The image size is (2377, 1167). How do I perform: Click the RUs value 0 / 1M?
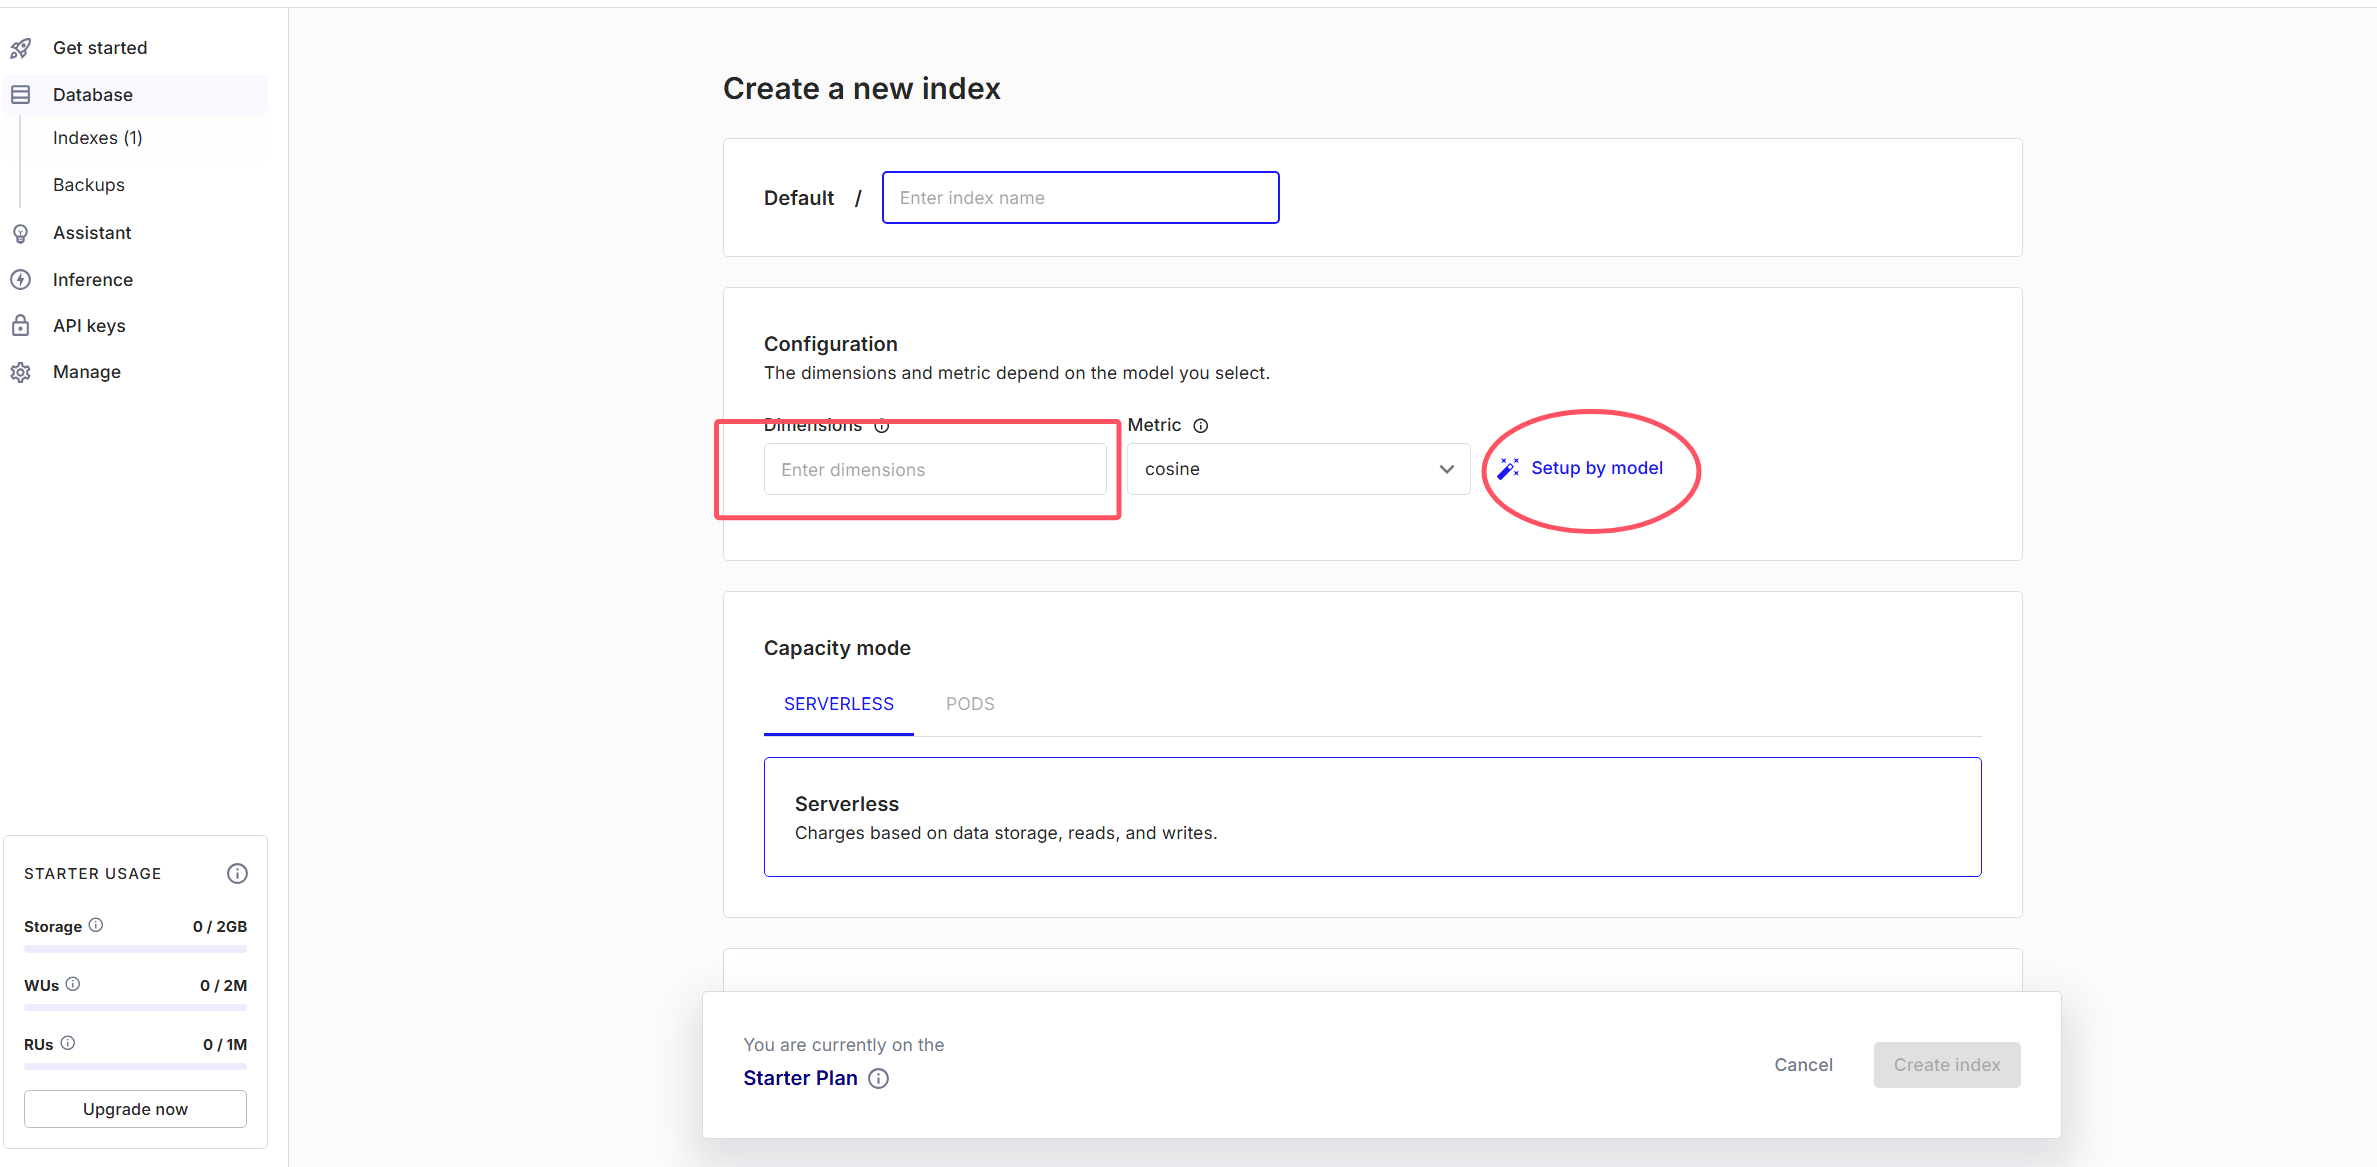pos(225,1045)
